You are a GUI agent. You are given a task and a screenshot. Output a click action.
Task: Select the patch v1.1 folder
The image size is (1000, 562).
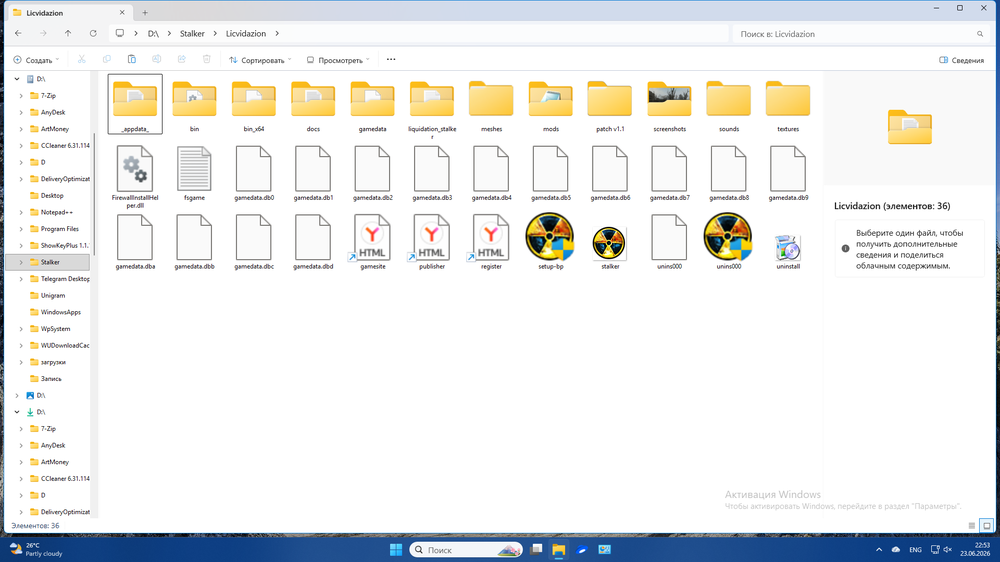(x=610, y=100)
